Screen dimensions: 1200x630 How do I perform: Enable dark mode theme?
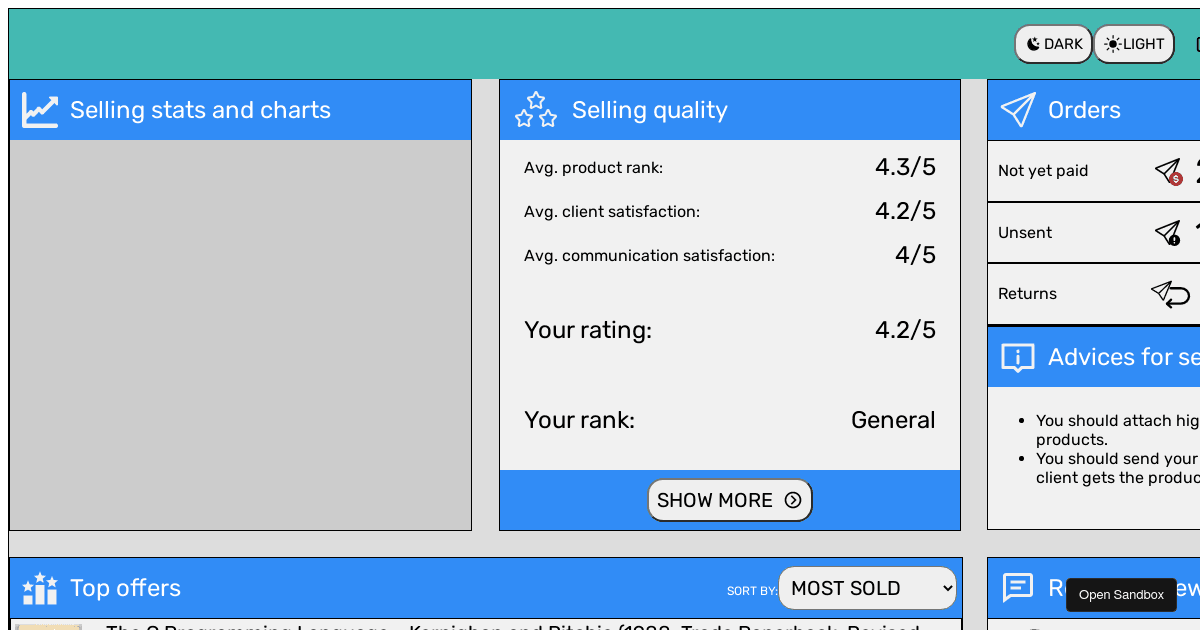(1052, 44)
